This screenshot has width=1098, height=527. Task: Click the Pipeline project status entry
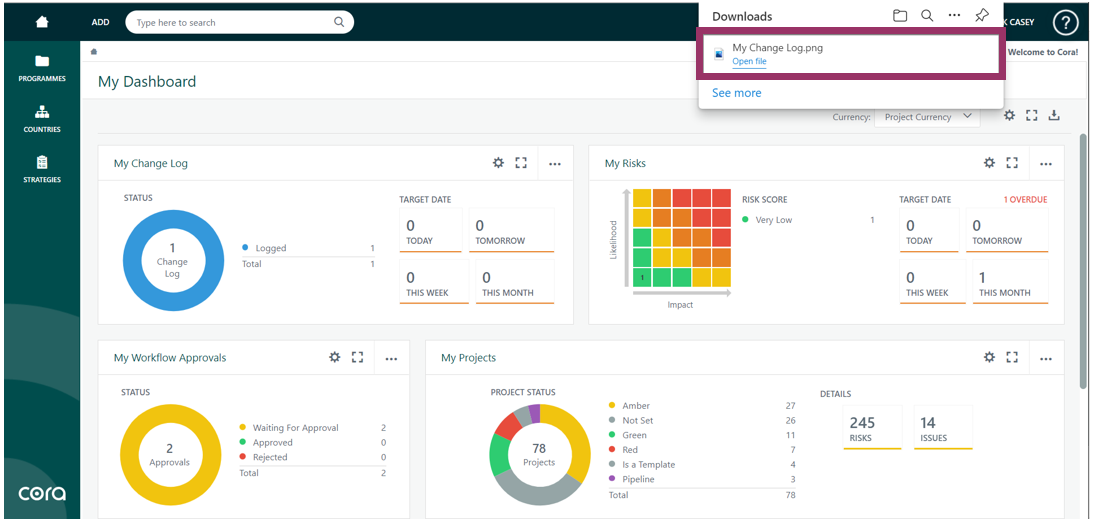pyautogui.click(x=702, y=479)
